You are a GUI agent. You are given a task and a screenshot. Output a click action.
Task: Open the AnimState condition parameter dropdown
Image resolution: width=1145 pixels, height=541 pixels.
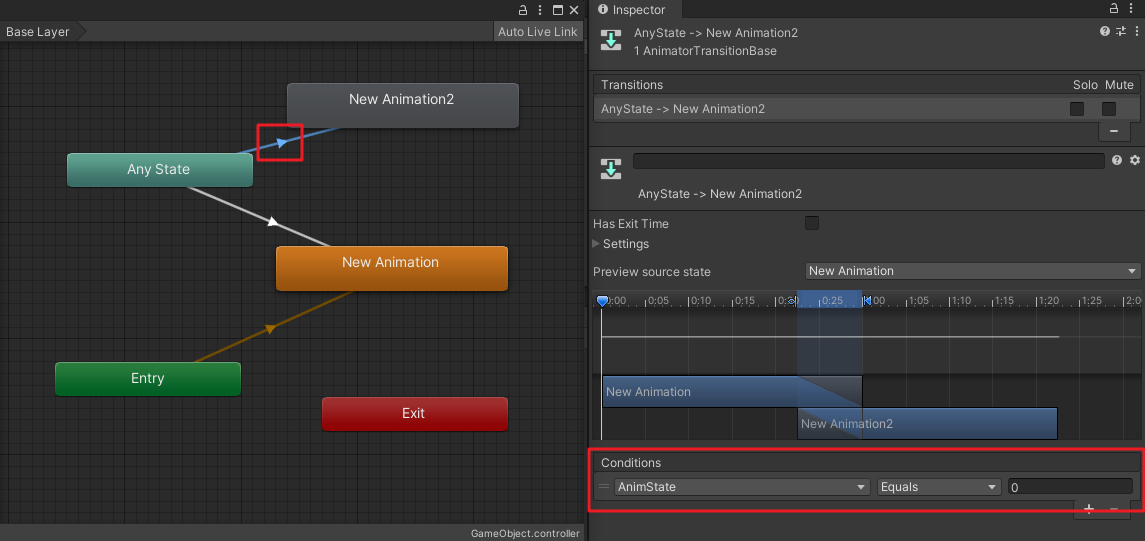click(x=741, y=487)
